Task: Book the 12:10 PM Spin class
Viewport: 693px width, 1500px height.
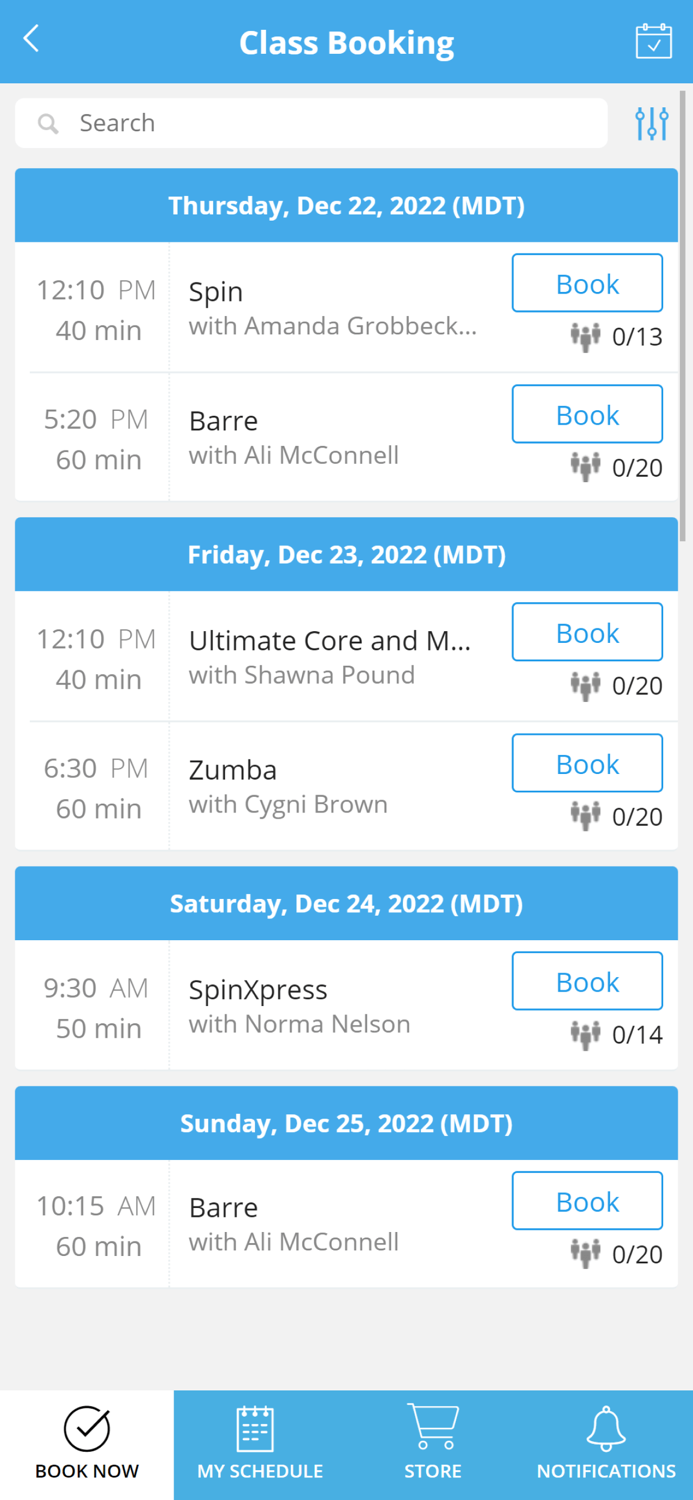Action: [587, 283]
